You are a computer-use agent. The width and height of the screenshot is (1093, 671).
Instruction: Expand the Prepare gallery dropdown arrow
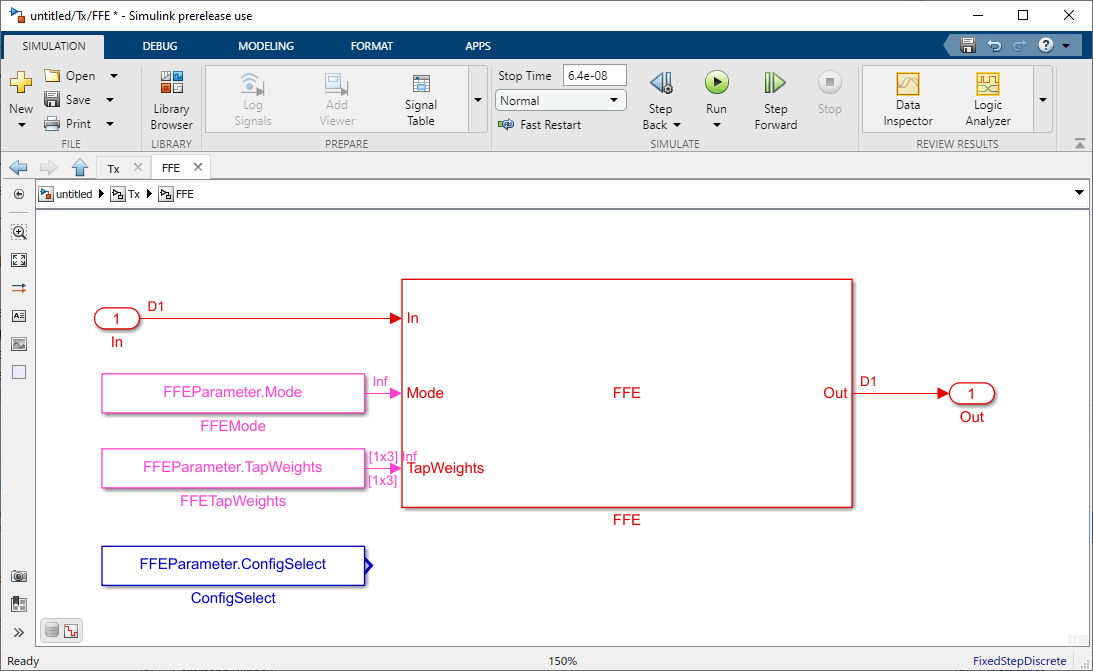tap(476, 100)
